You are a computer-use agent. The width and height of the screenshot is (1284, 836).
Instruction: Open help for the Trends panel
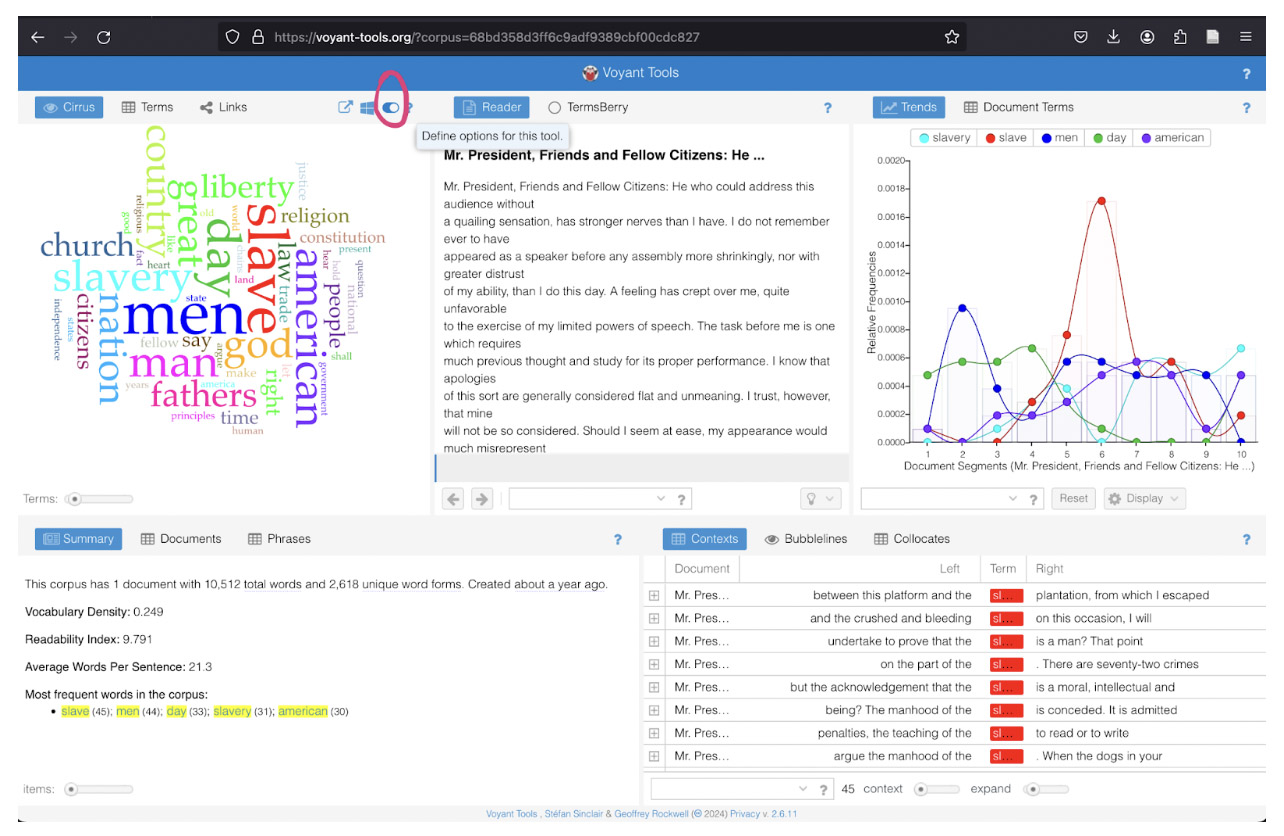click(1246, 108)
